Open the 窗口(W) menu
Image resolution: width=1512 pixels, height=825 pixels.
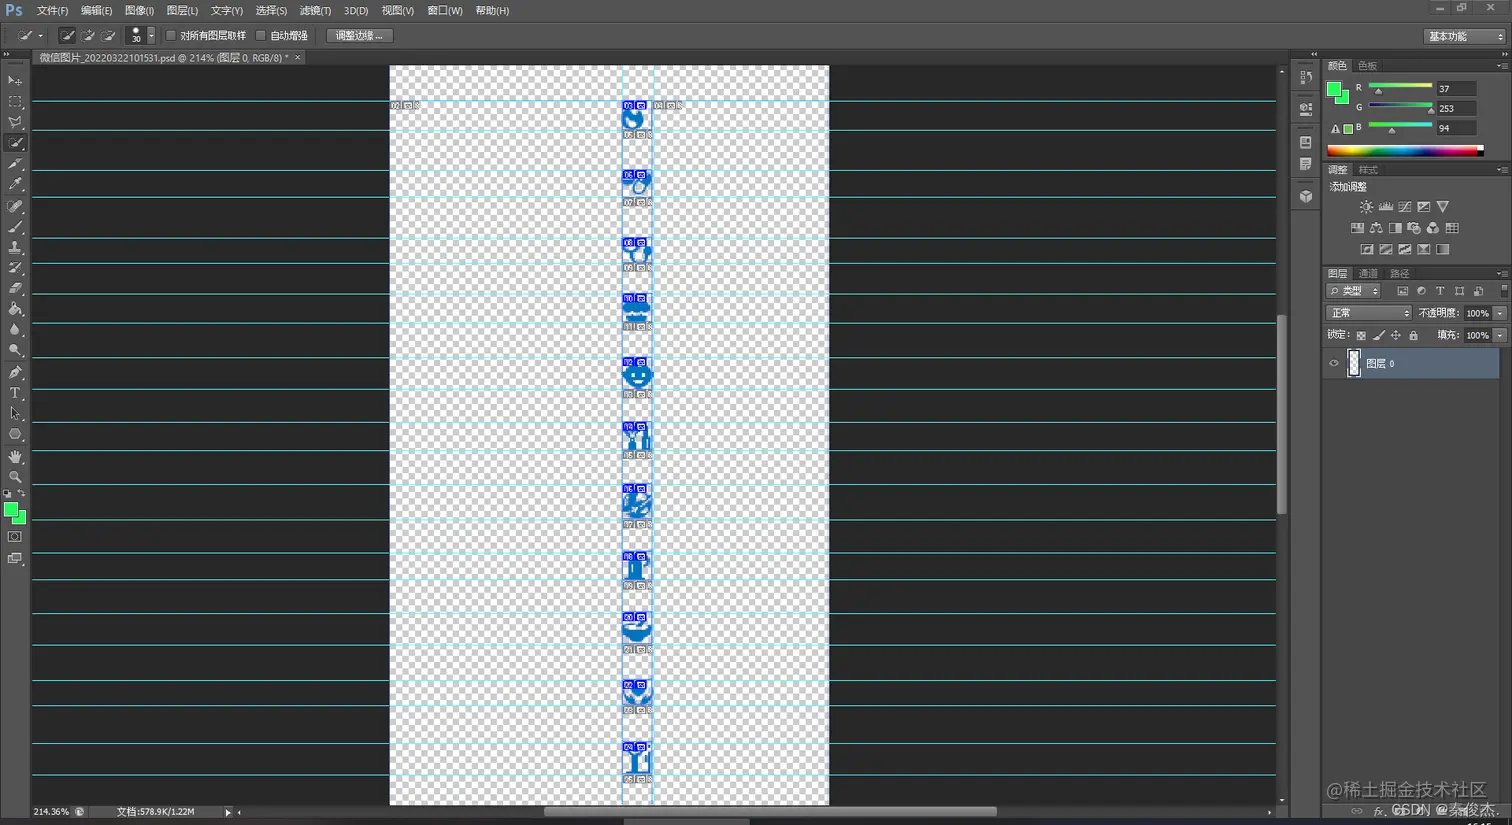(x=444, y=10)
